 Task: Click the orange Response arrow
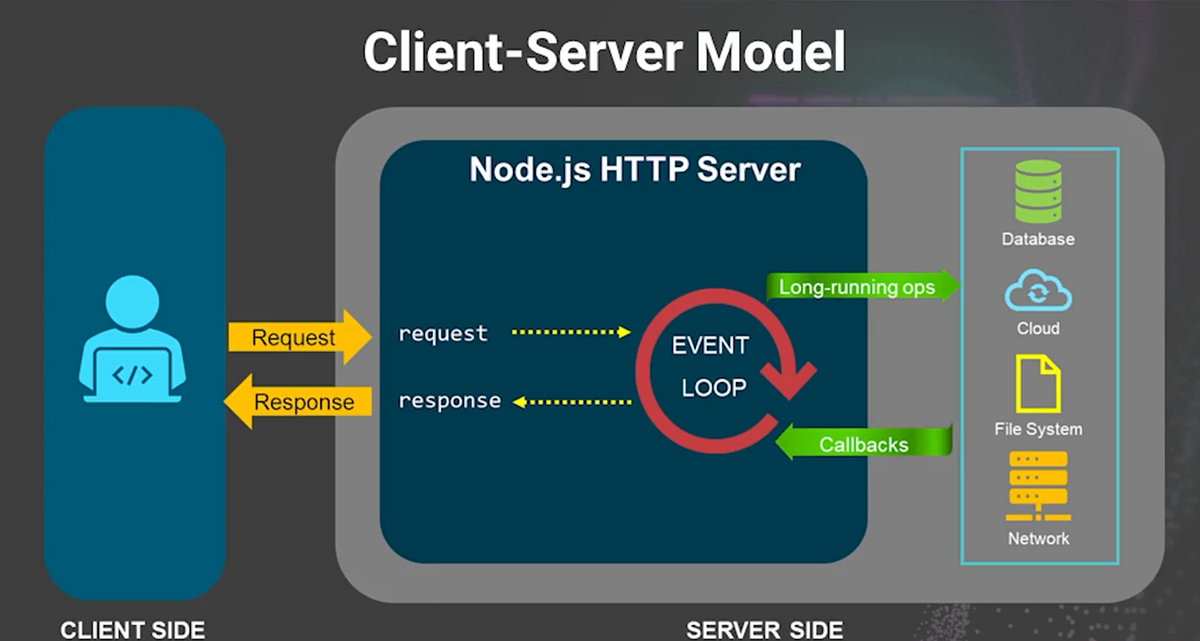click(x=297, y=402)
